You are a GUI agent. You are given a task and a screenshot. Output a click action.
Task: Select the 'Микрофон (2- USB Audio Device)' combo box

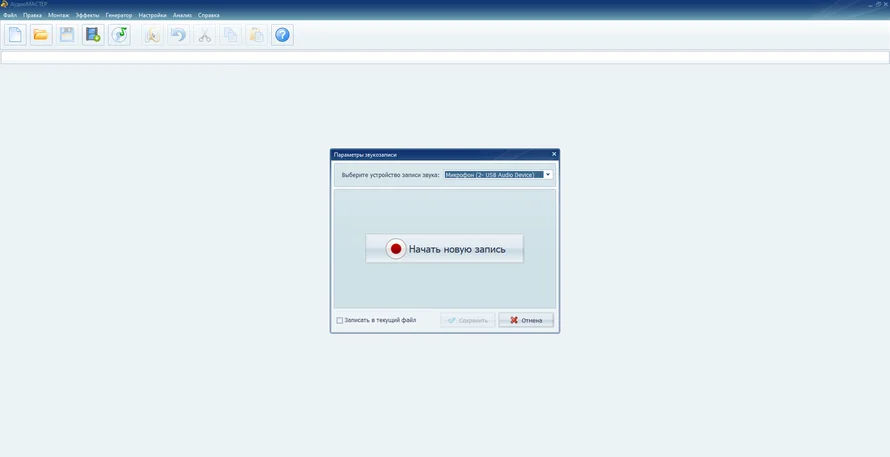point(493,175)
